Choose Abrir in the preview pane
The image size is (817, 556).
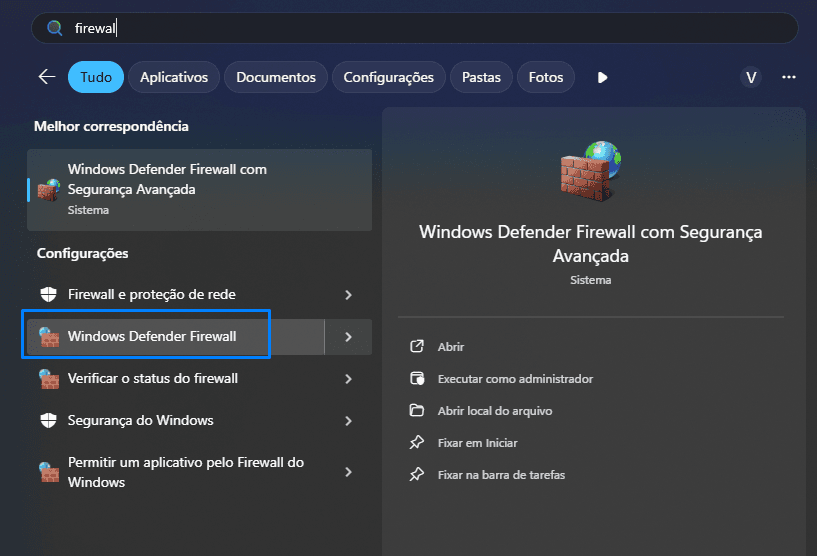coord(451,347)
